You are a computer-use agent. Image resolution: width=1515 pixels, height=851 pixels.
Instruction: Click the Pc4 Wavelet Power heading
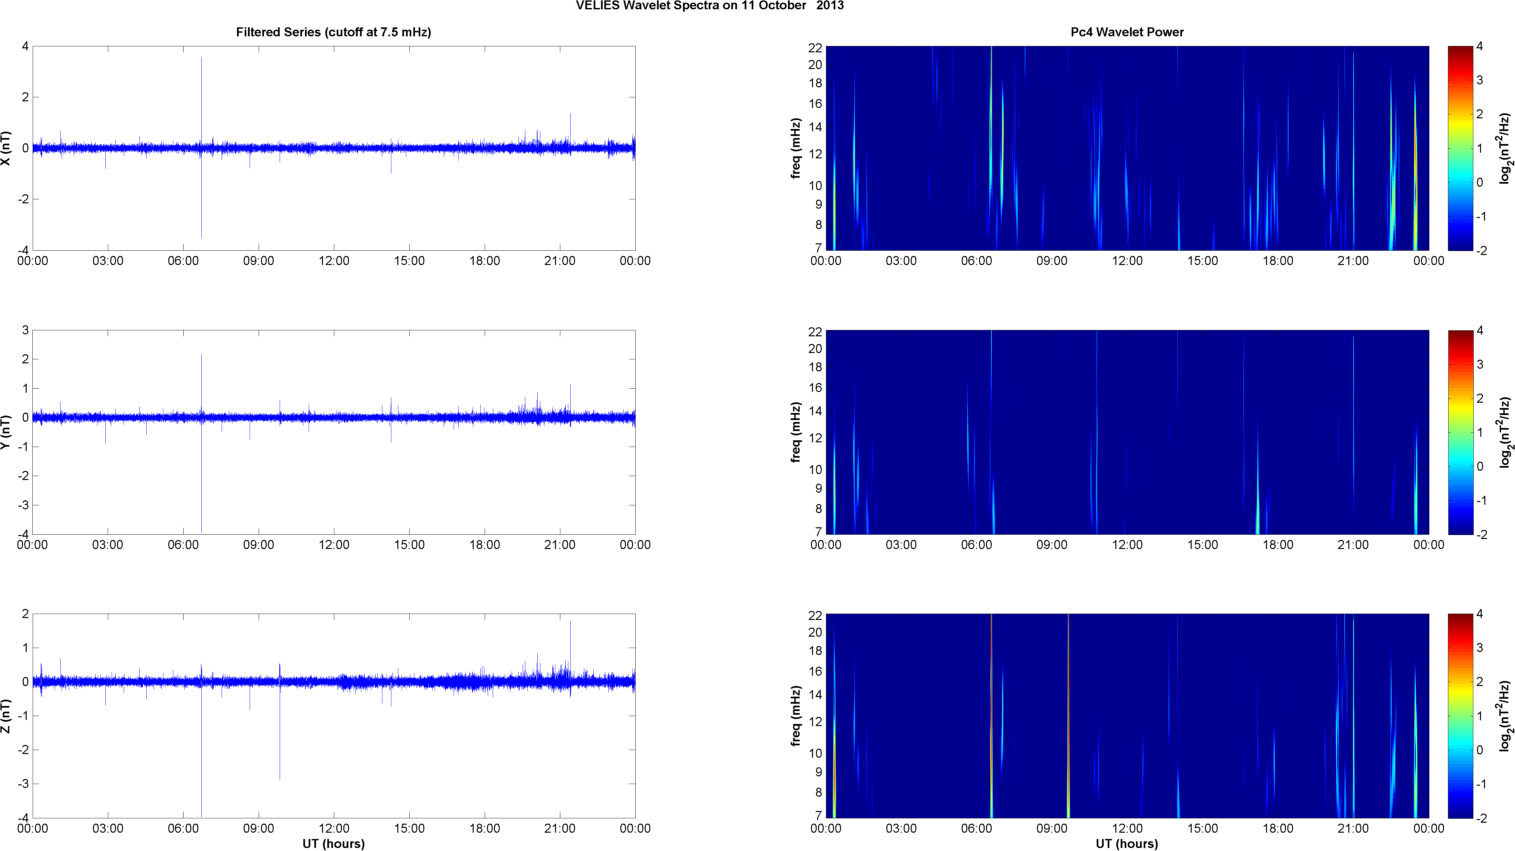pos(1127,32)
